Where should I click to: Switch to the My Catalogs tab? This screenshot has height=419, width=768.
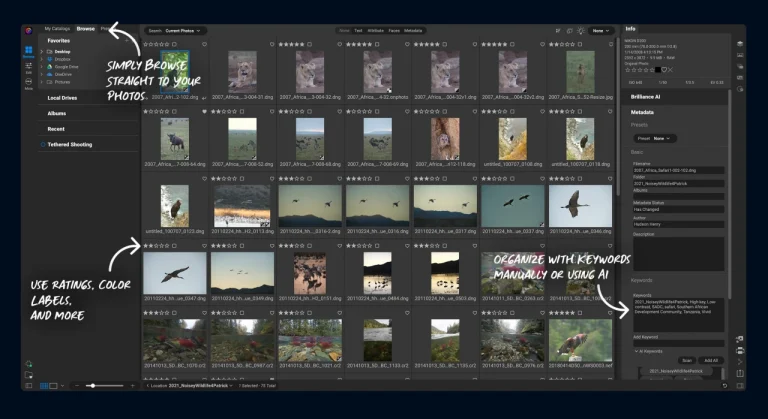tap(57, 29)
